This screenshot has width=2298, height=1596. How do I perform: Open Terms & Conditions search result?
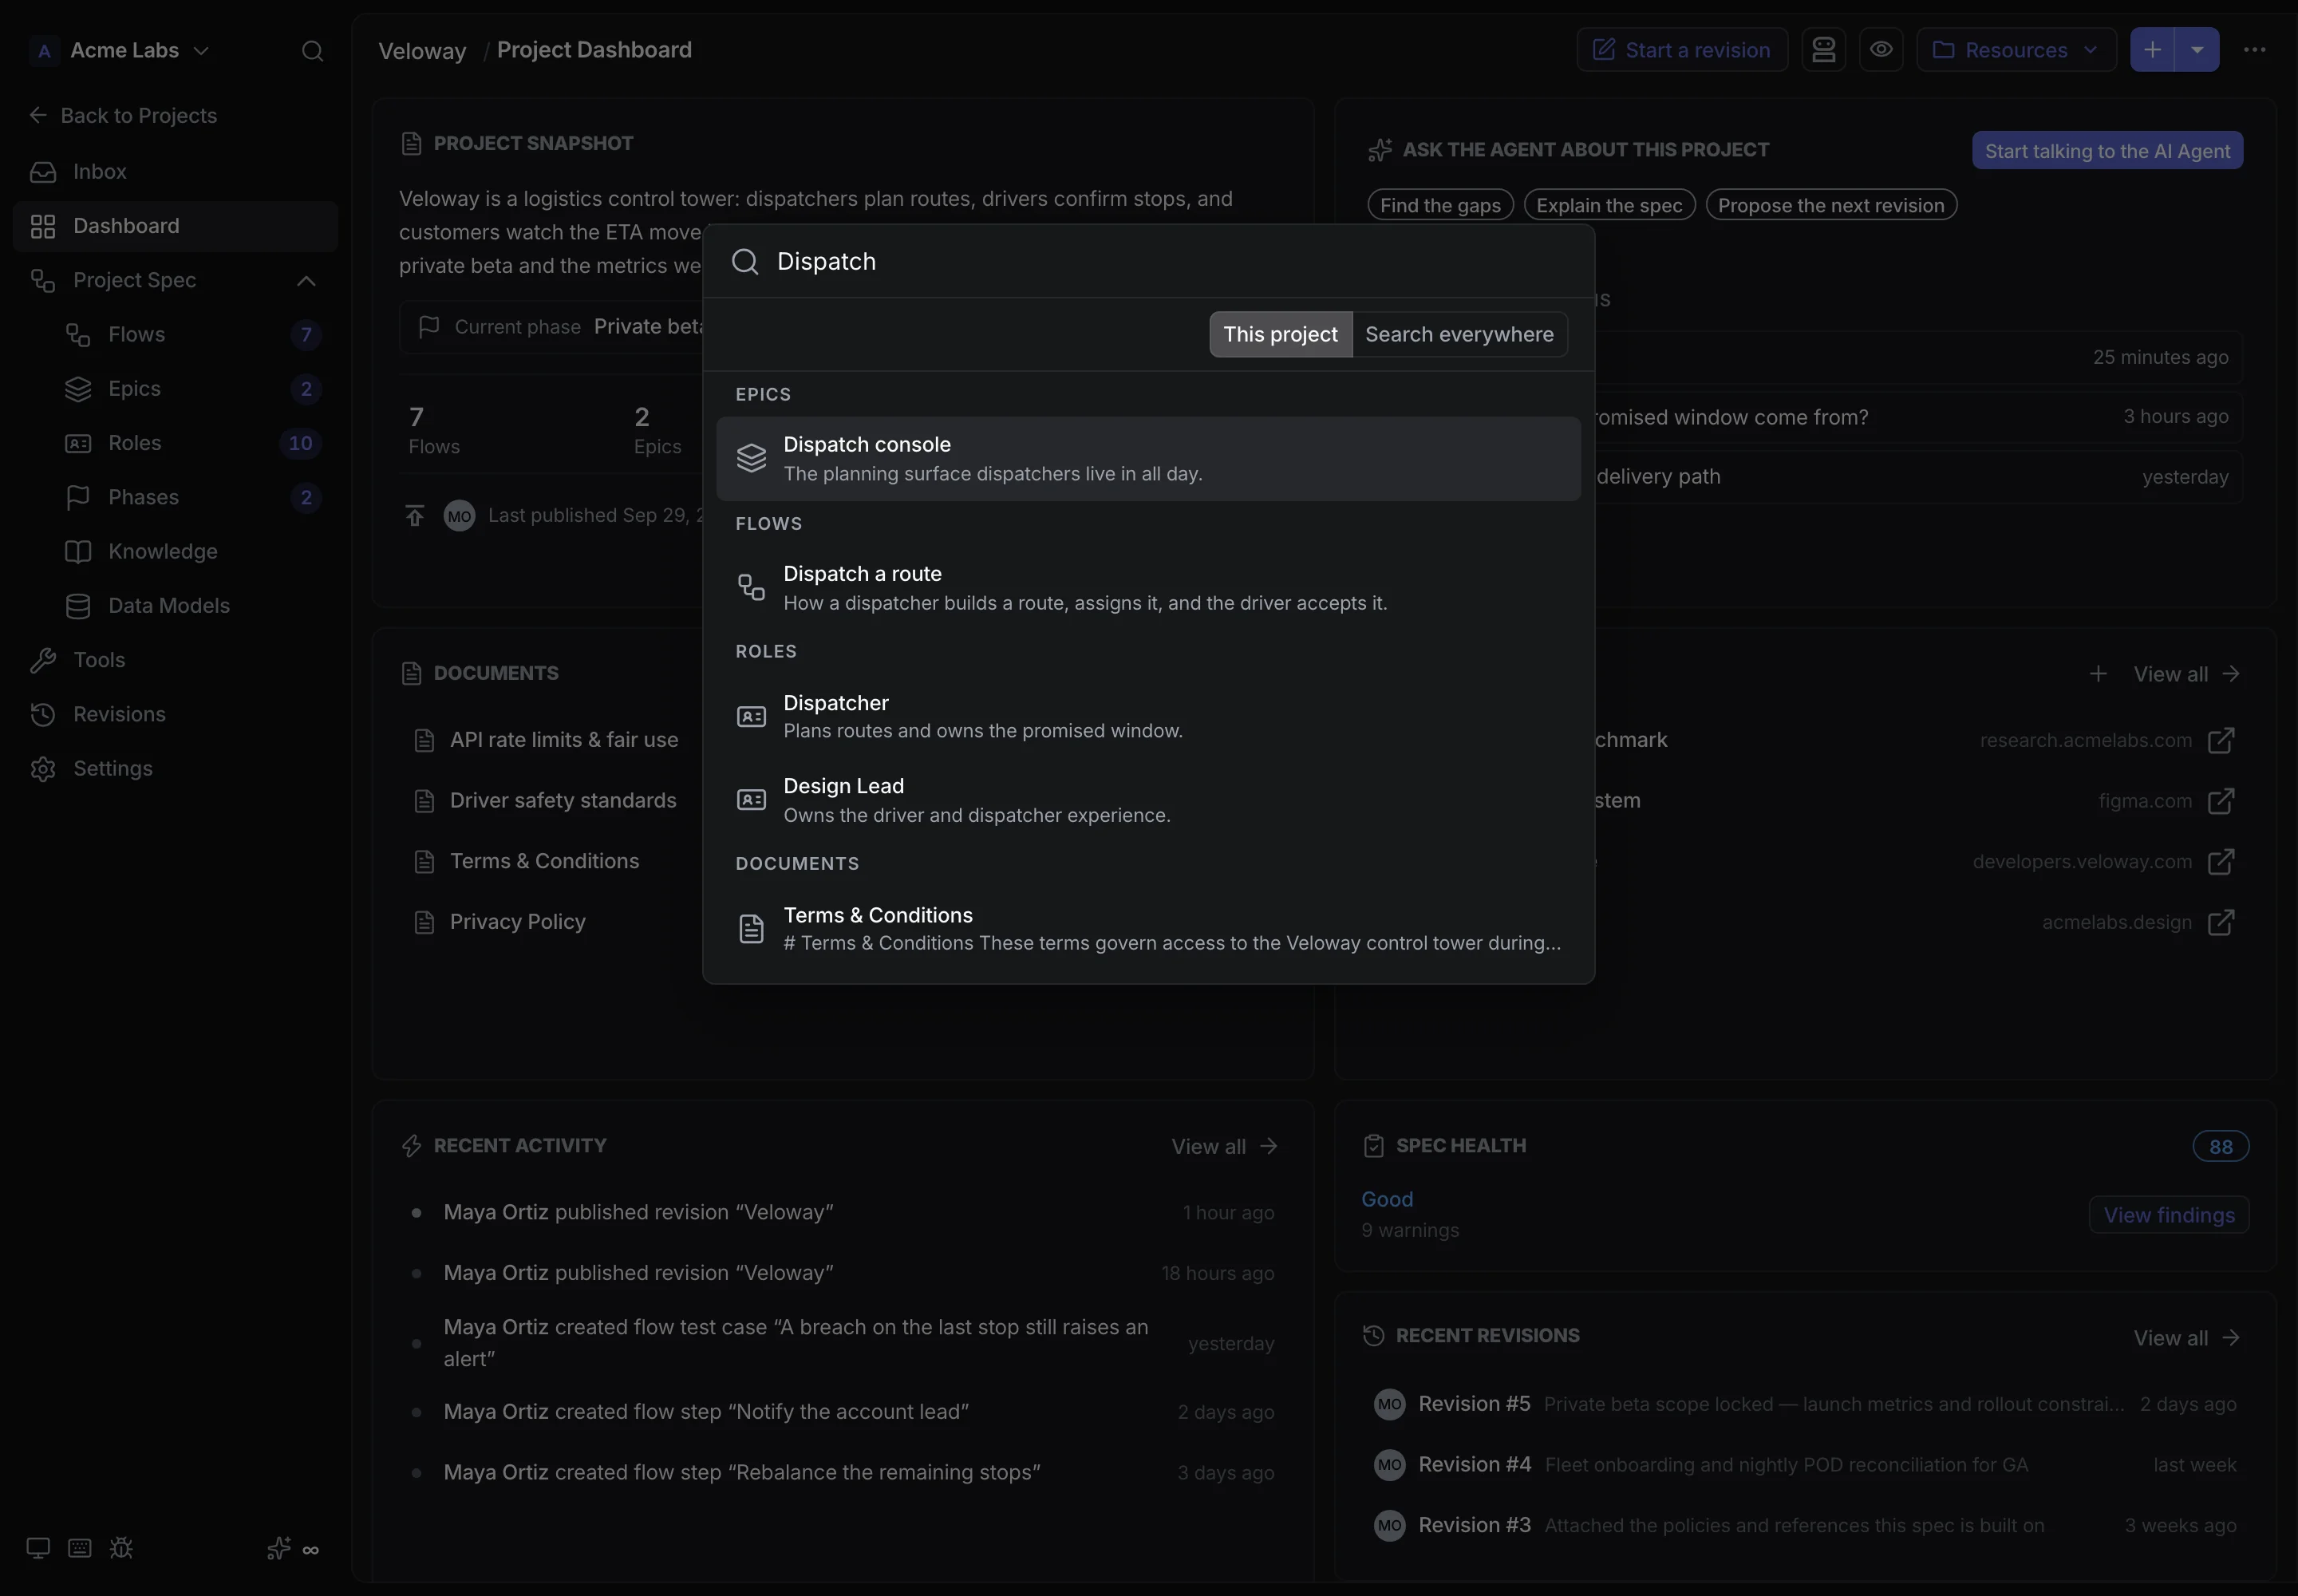[1148, 929]
